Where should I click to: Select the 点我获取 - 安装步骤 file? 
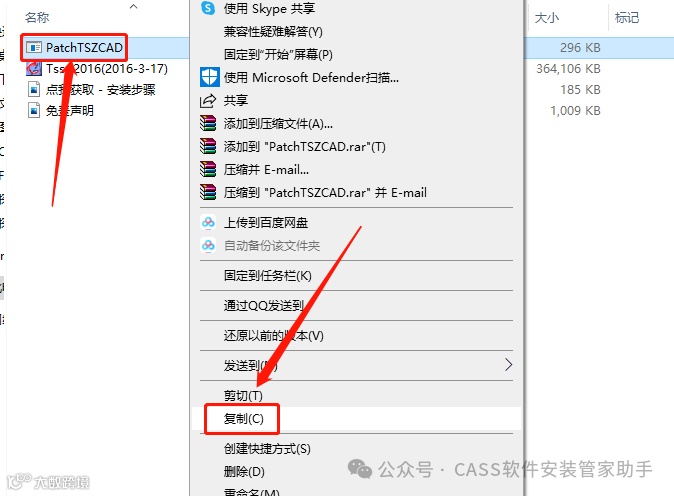(101, 89)
